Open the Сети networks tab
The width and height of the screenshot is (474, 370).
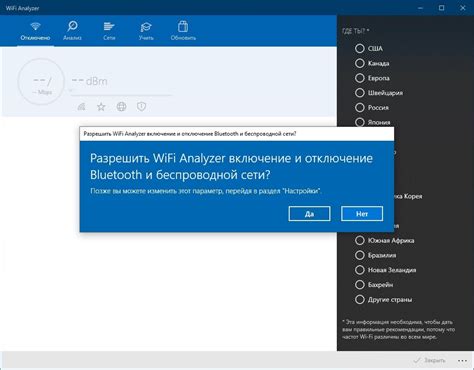click(x=109, y=31)
